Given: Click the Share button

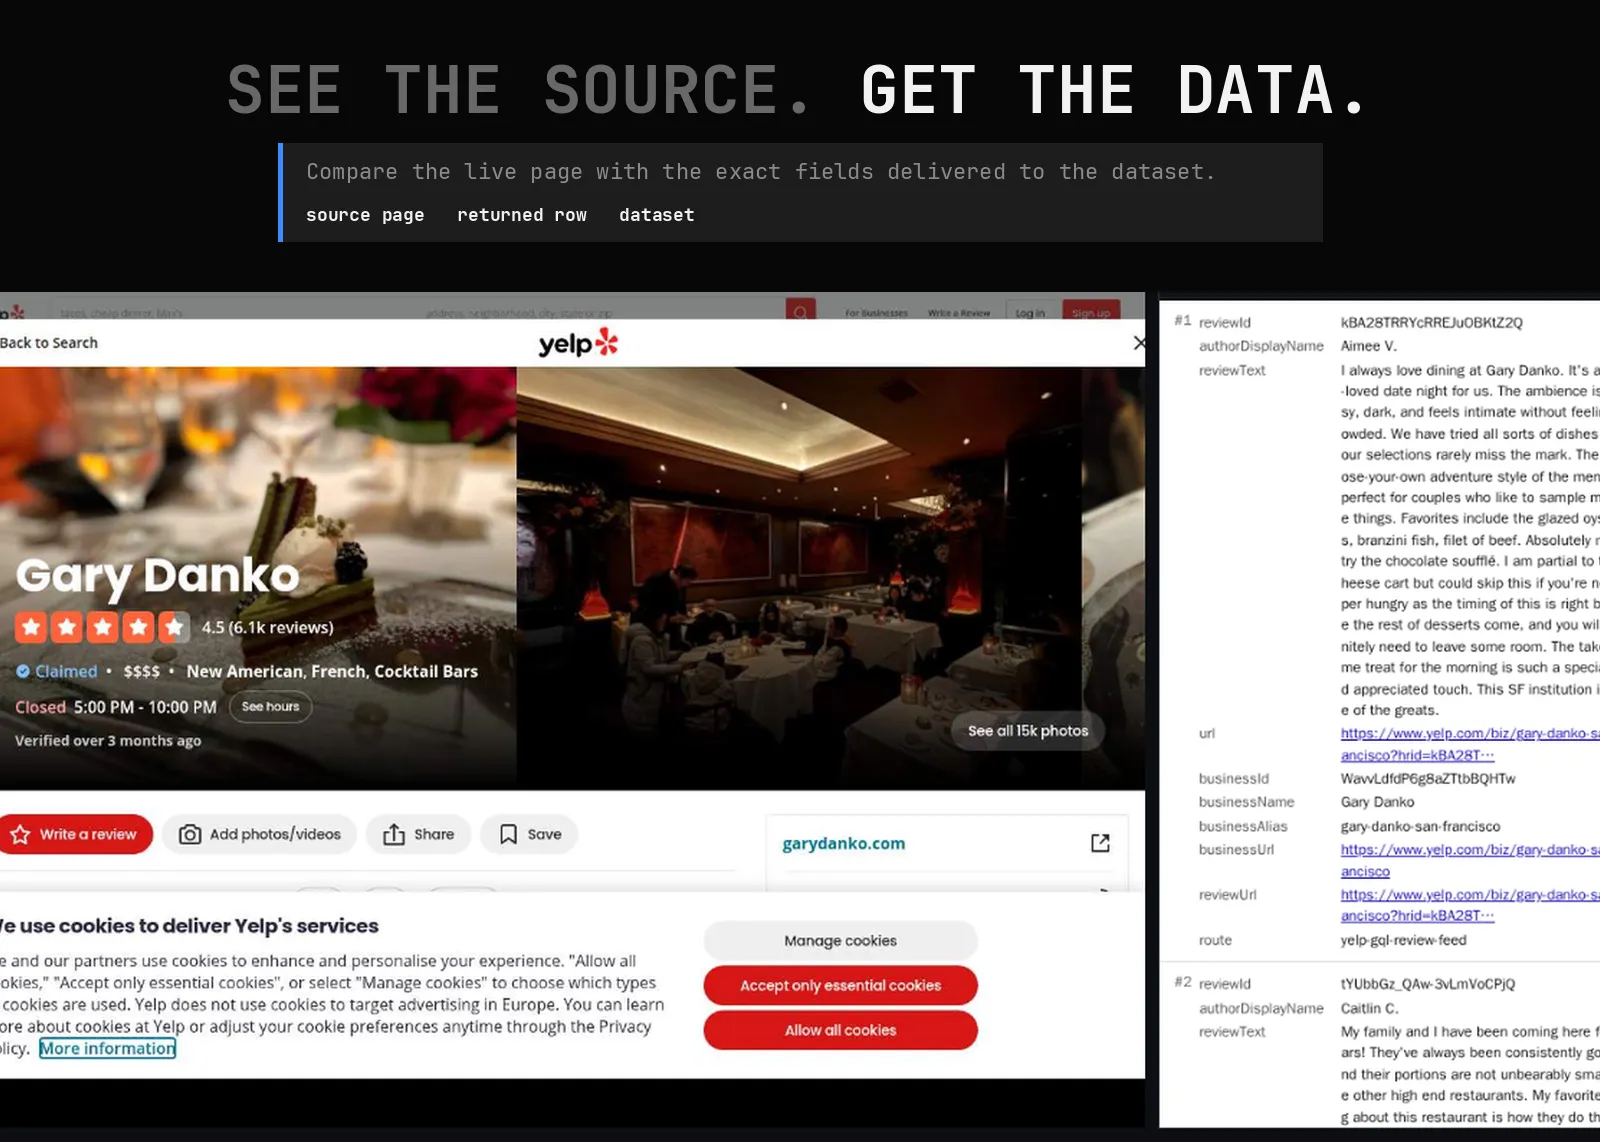Looking at the screenshot, I should point(418,834).
